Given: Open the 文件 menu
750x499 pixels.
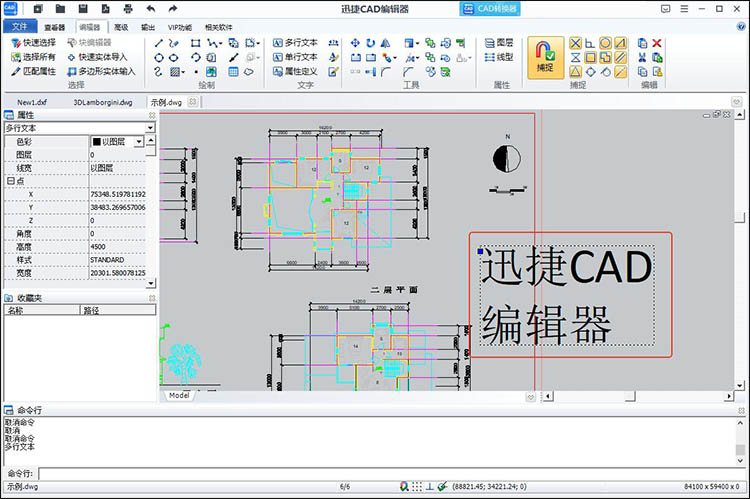Looking at the screenshot, I should click(19, 26).
